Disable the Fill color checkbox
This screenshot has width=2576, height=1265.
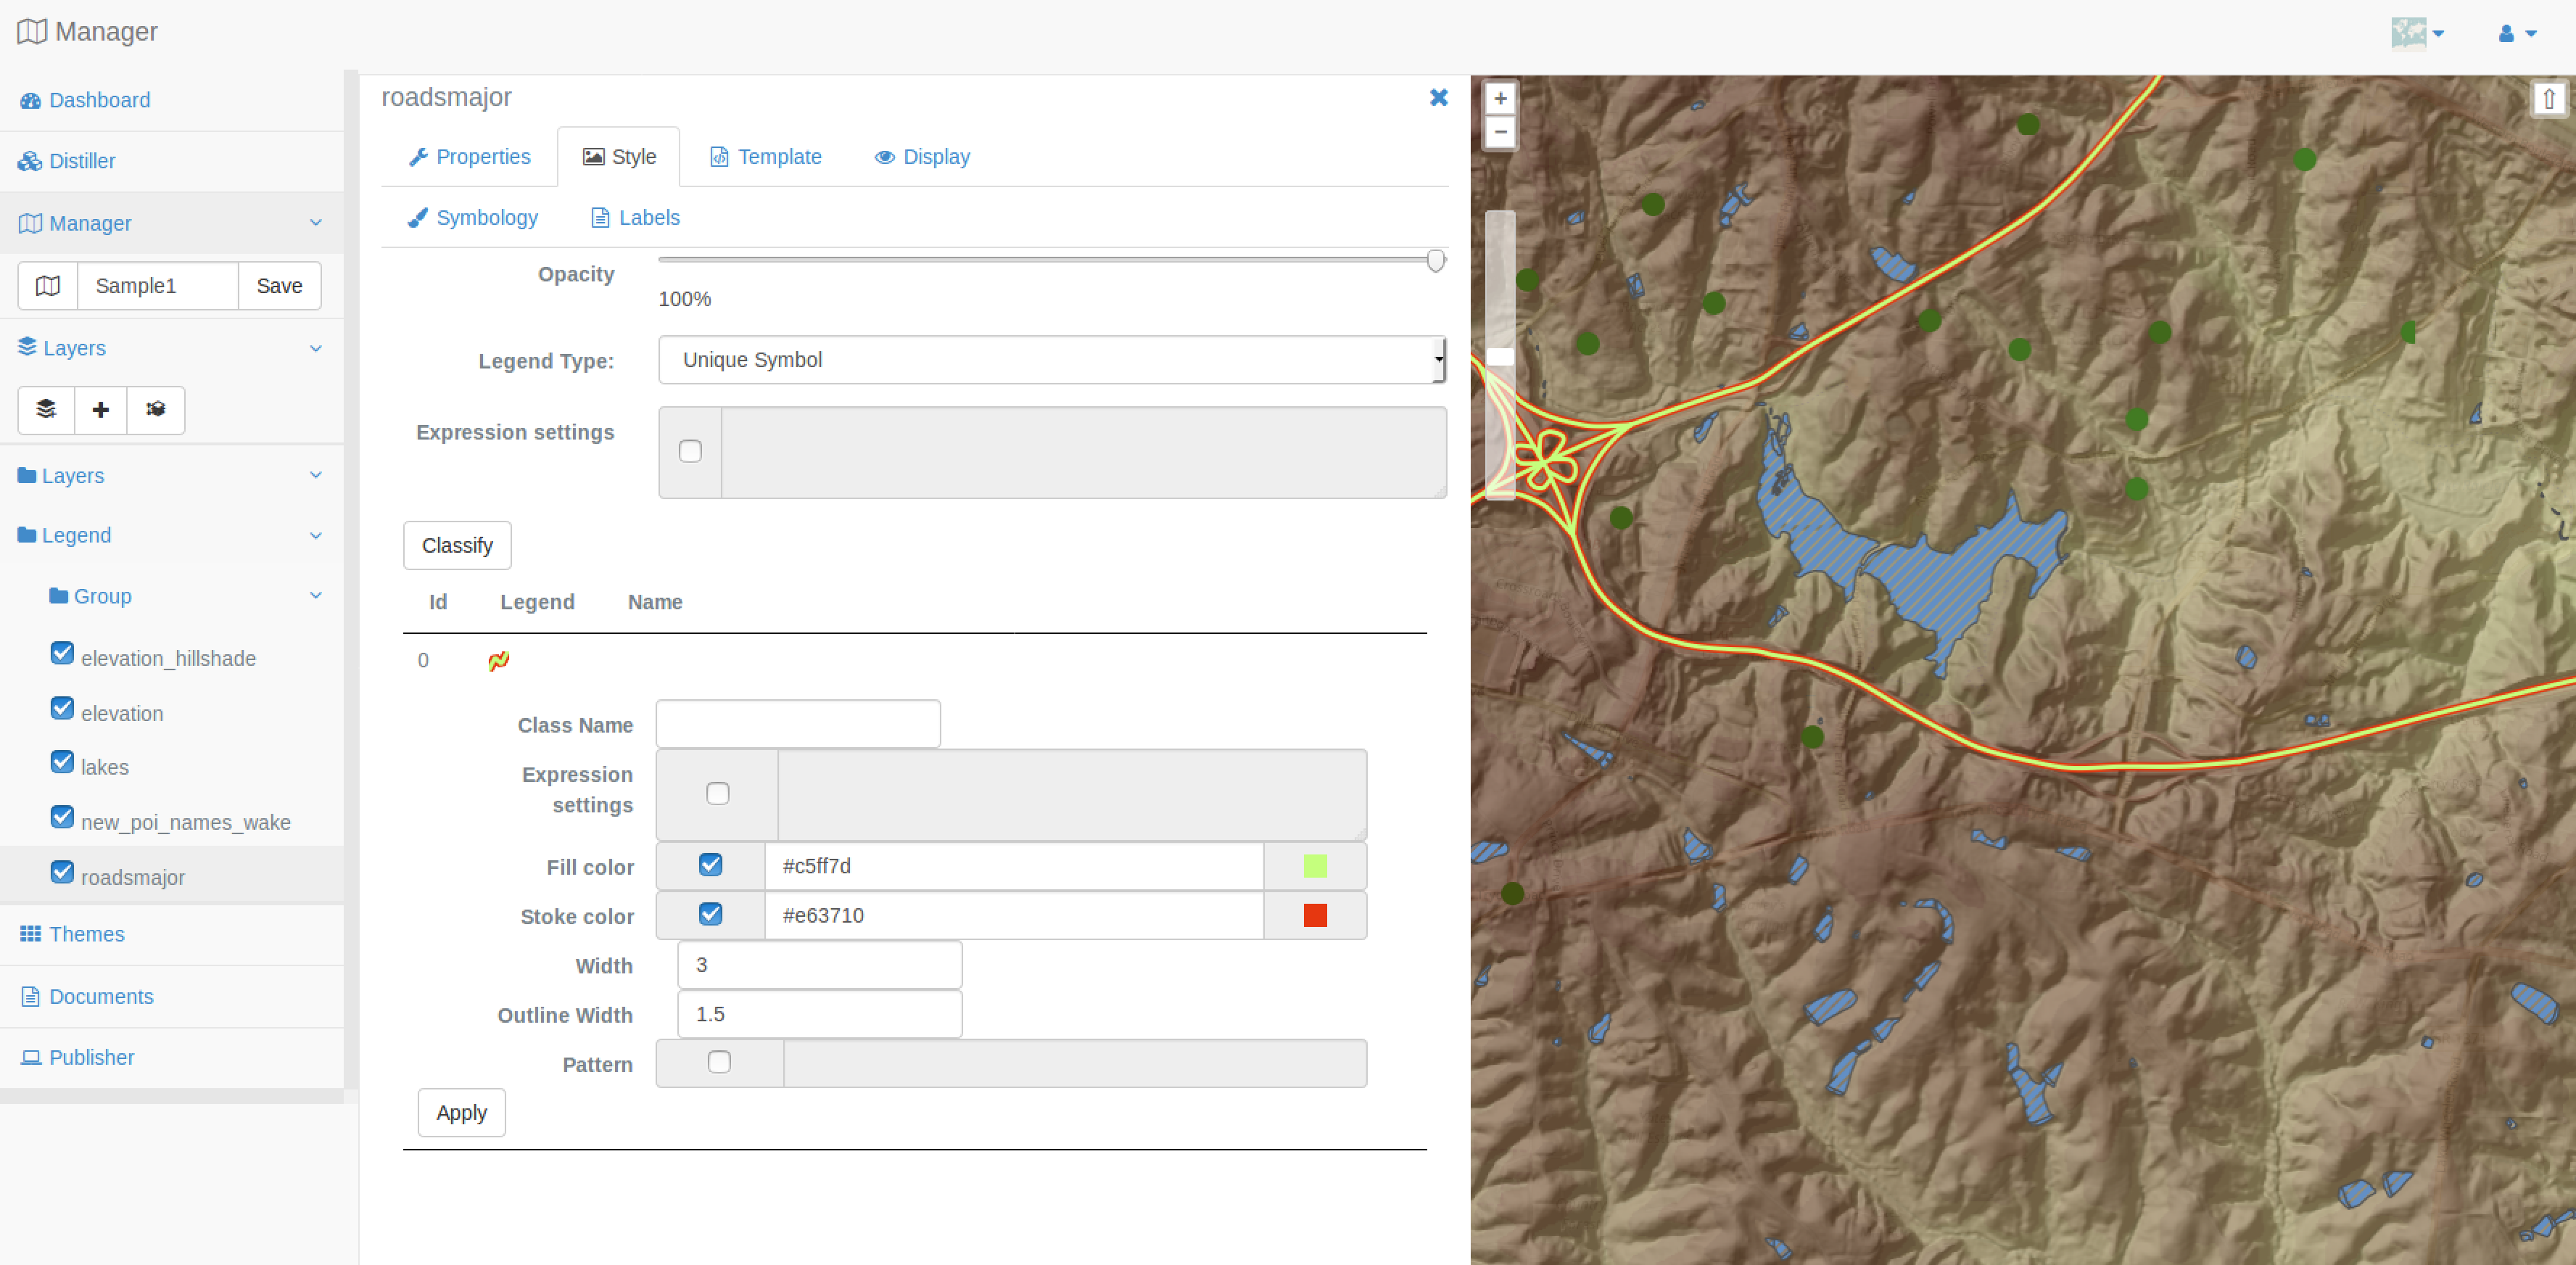coord(711,864)
